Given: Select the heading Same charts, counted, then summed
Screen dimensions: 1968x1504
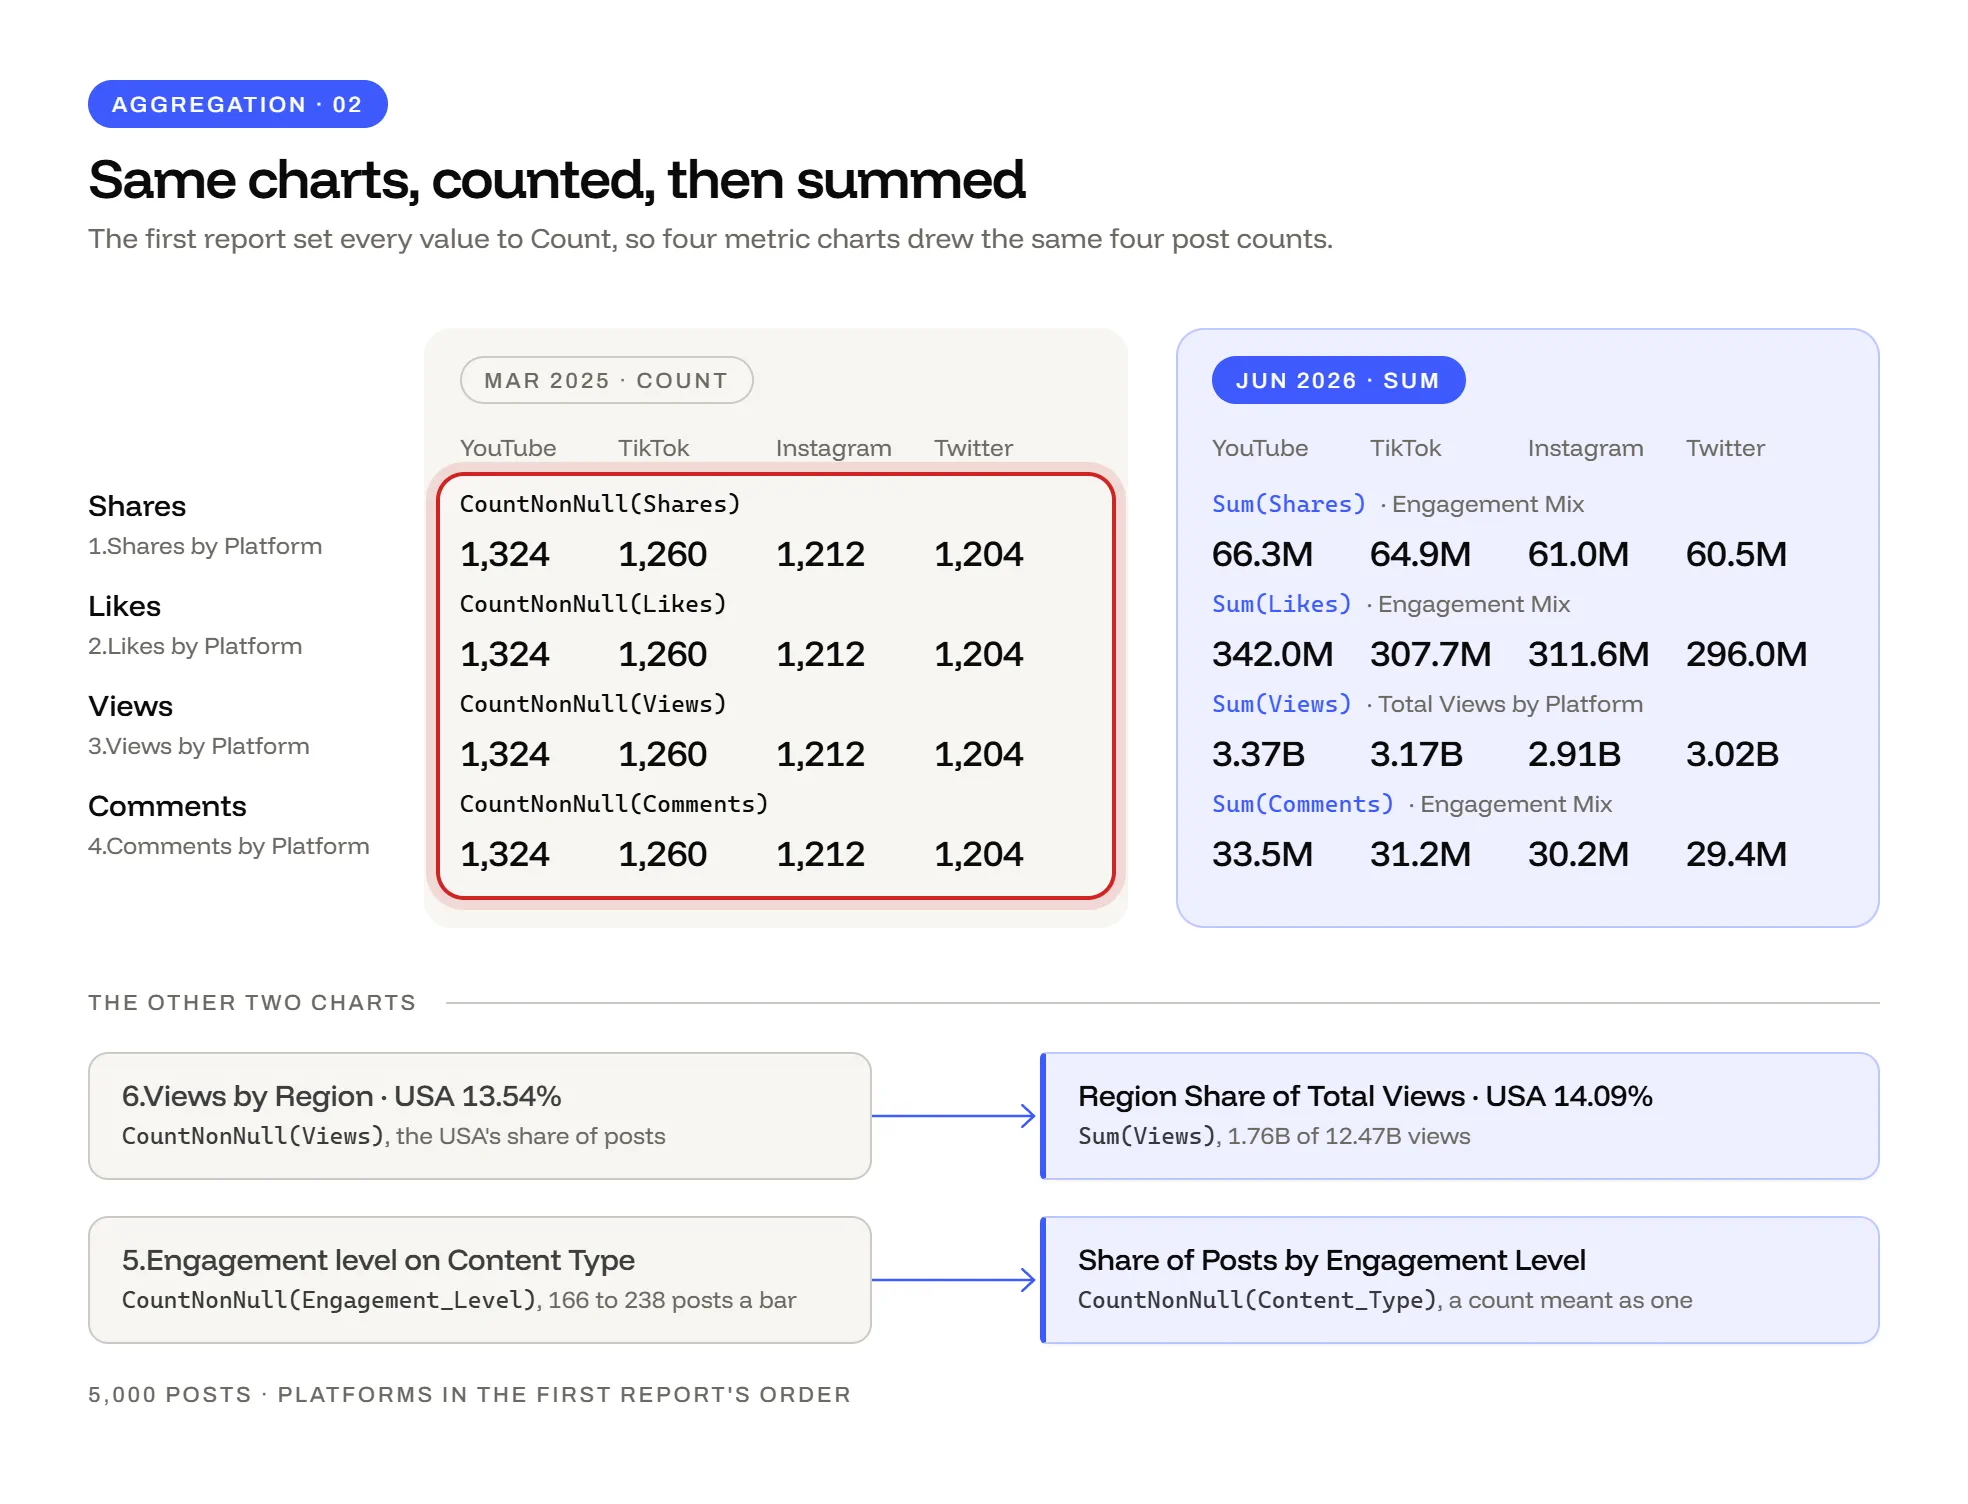Looking at the screenshot, I should [x=557, y=180].
